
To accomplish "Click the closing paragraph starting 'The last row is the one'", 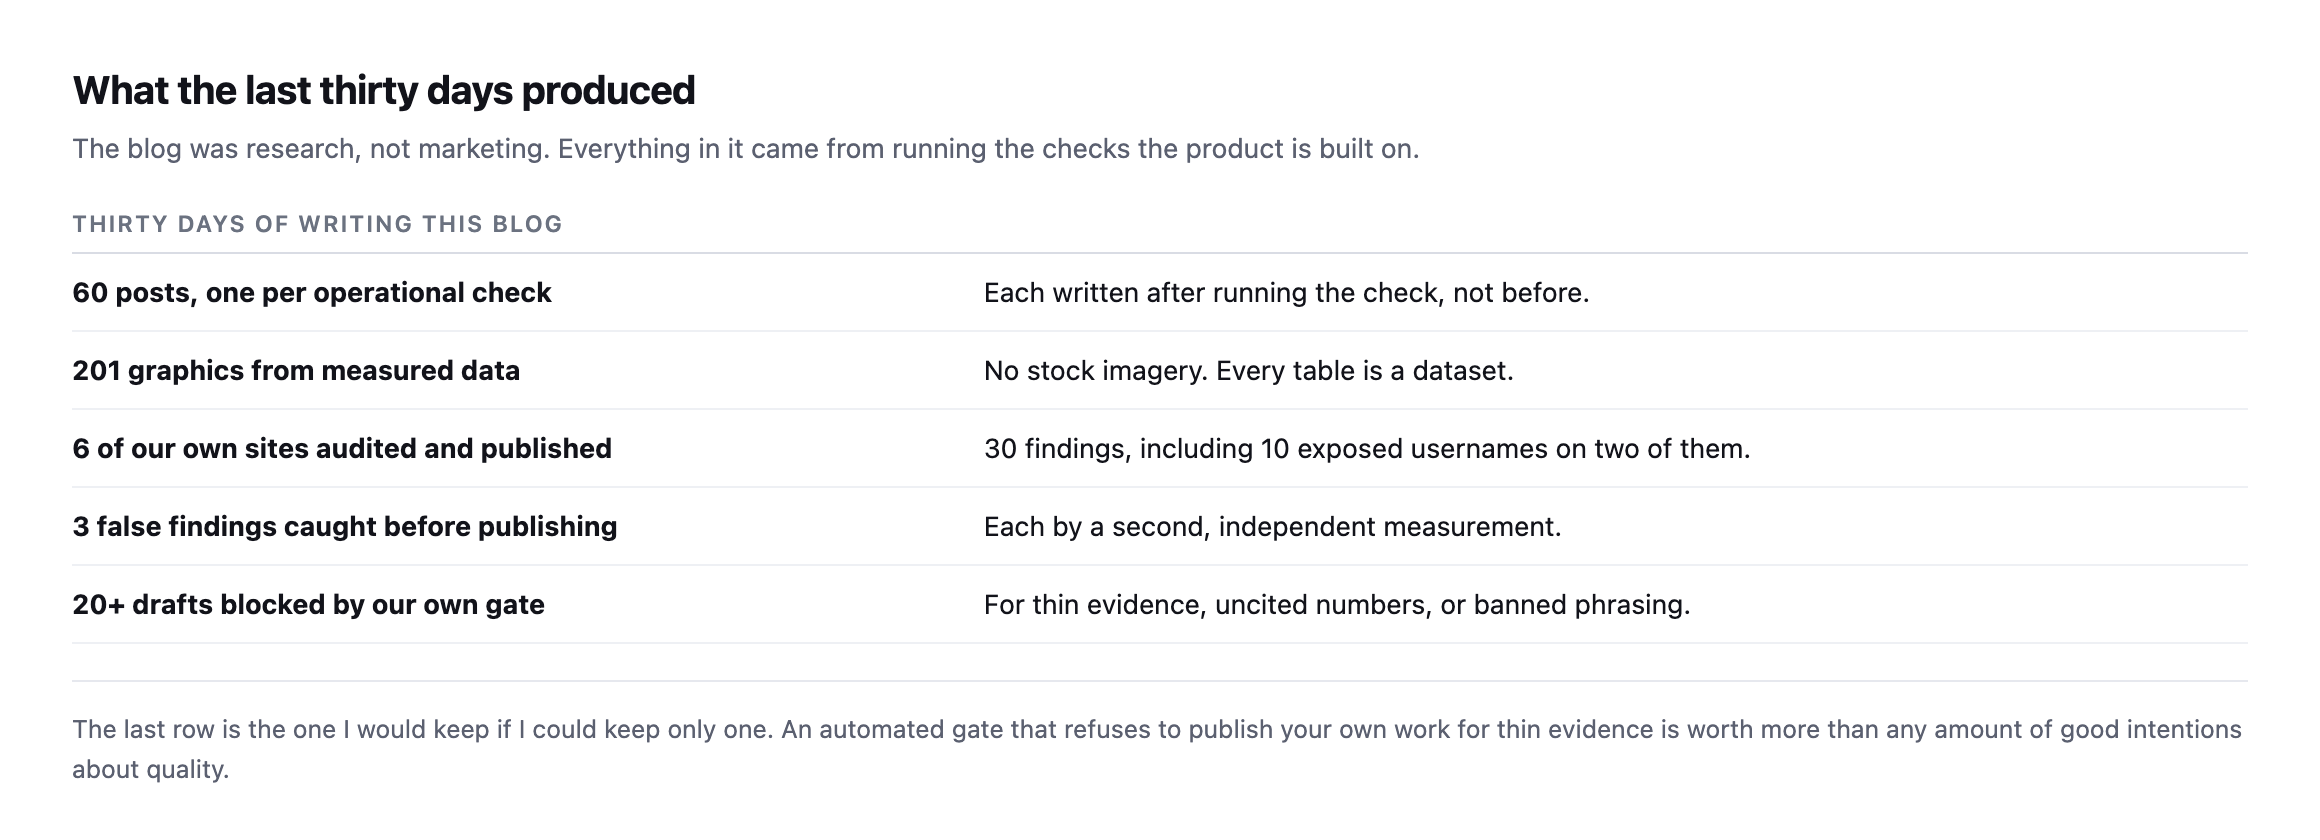I will 1157,749.
